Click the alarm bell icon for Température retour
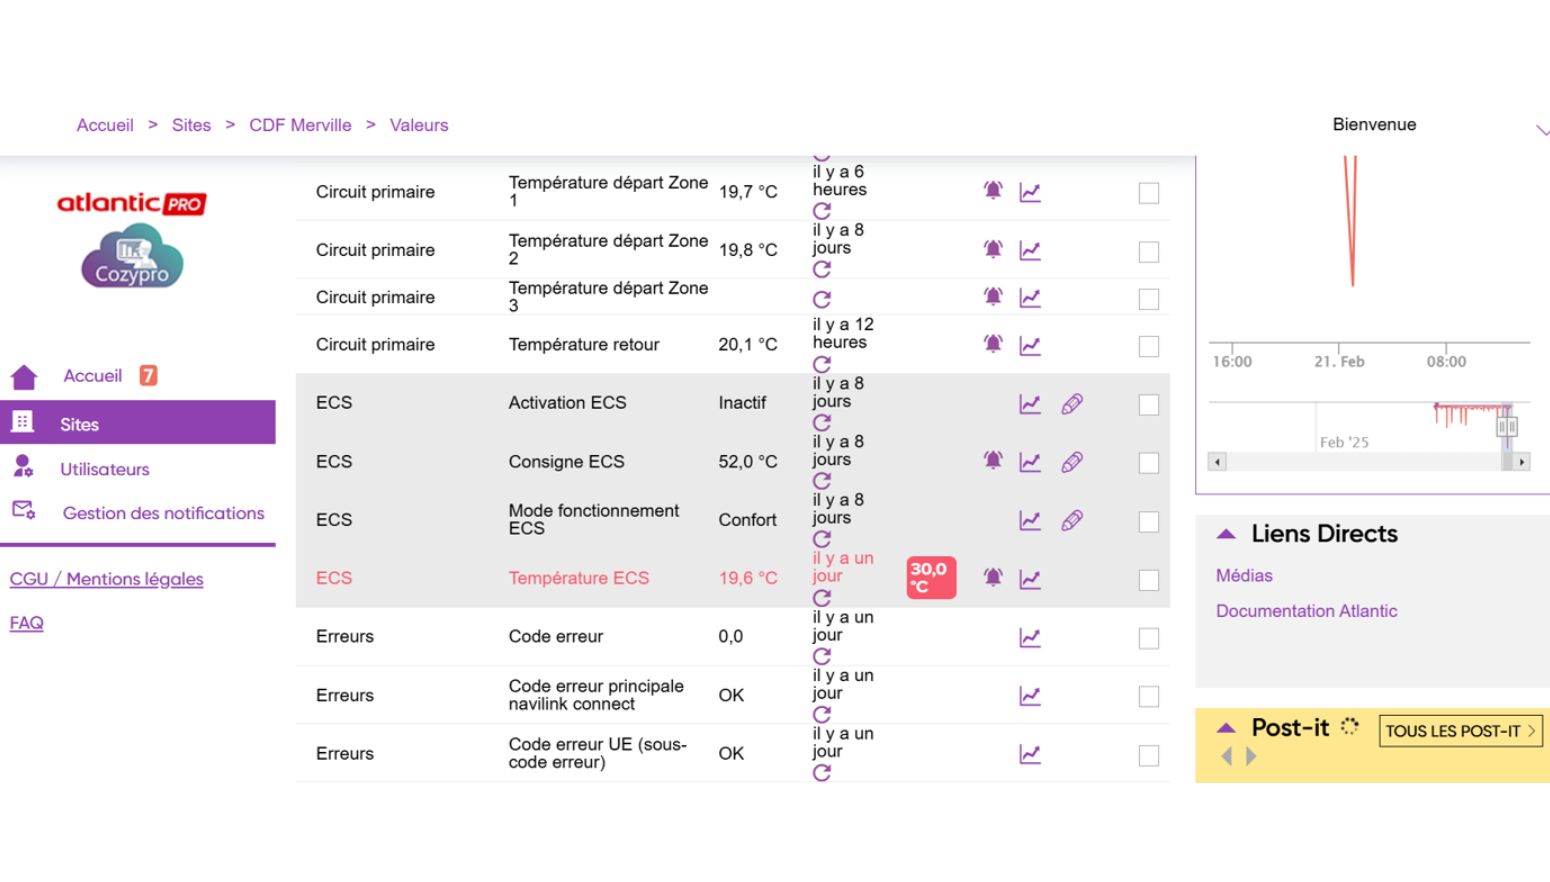 point(992,344)
